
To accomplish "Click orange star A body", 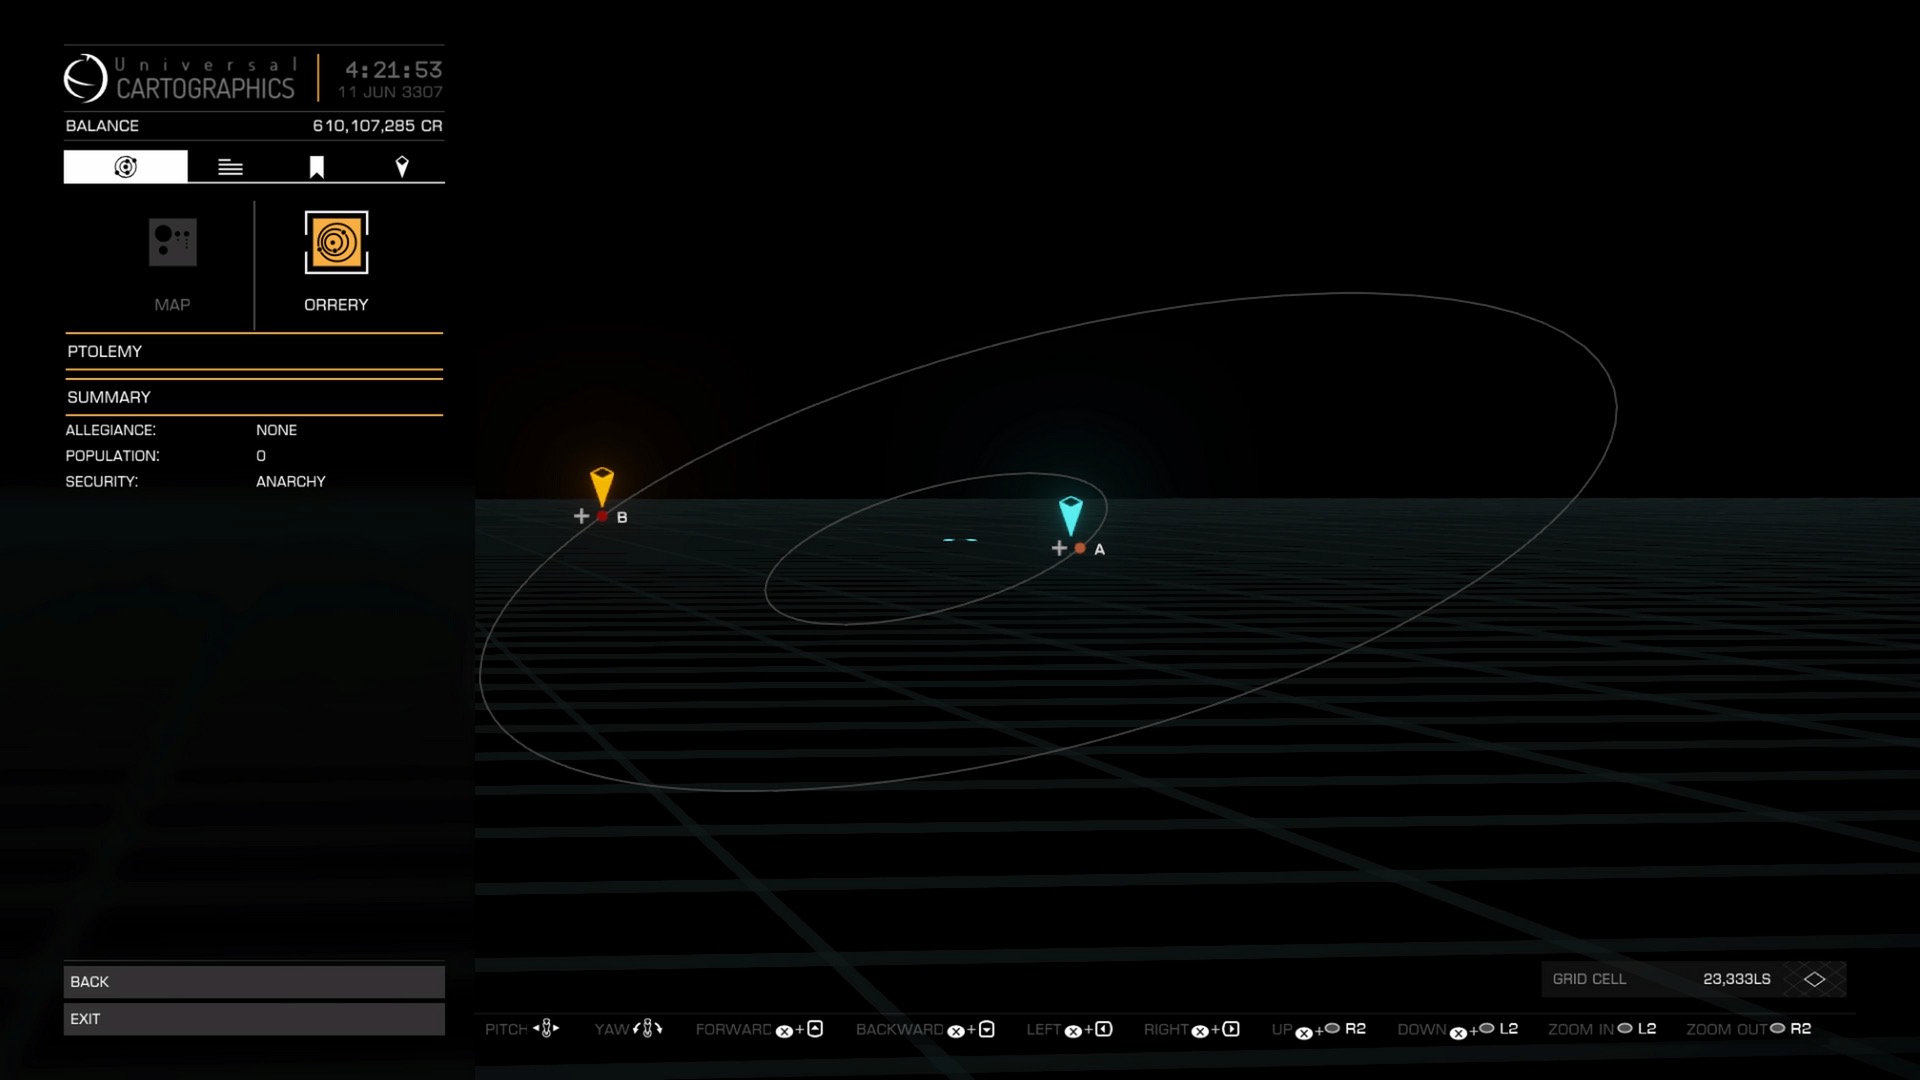I will click(1080, 548).
